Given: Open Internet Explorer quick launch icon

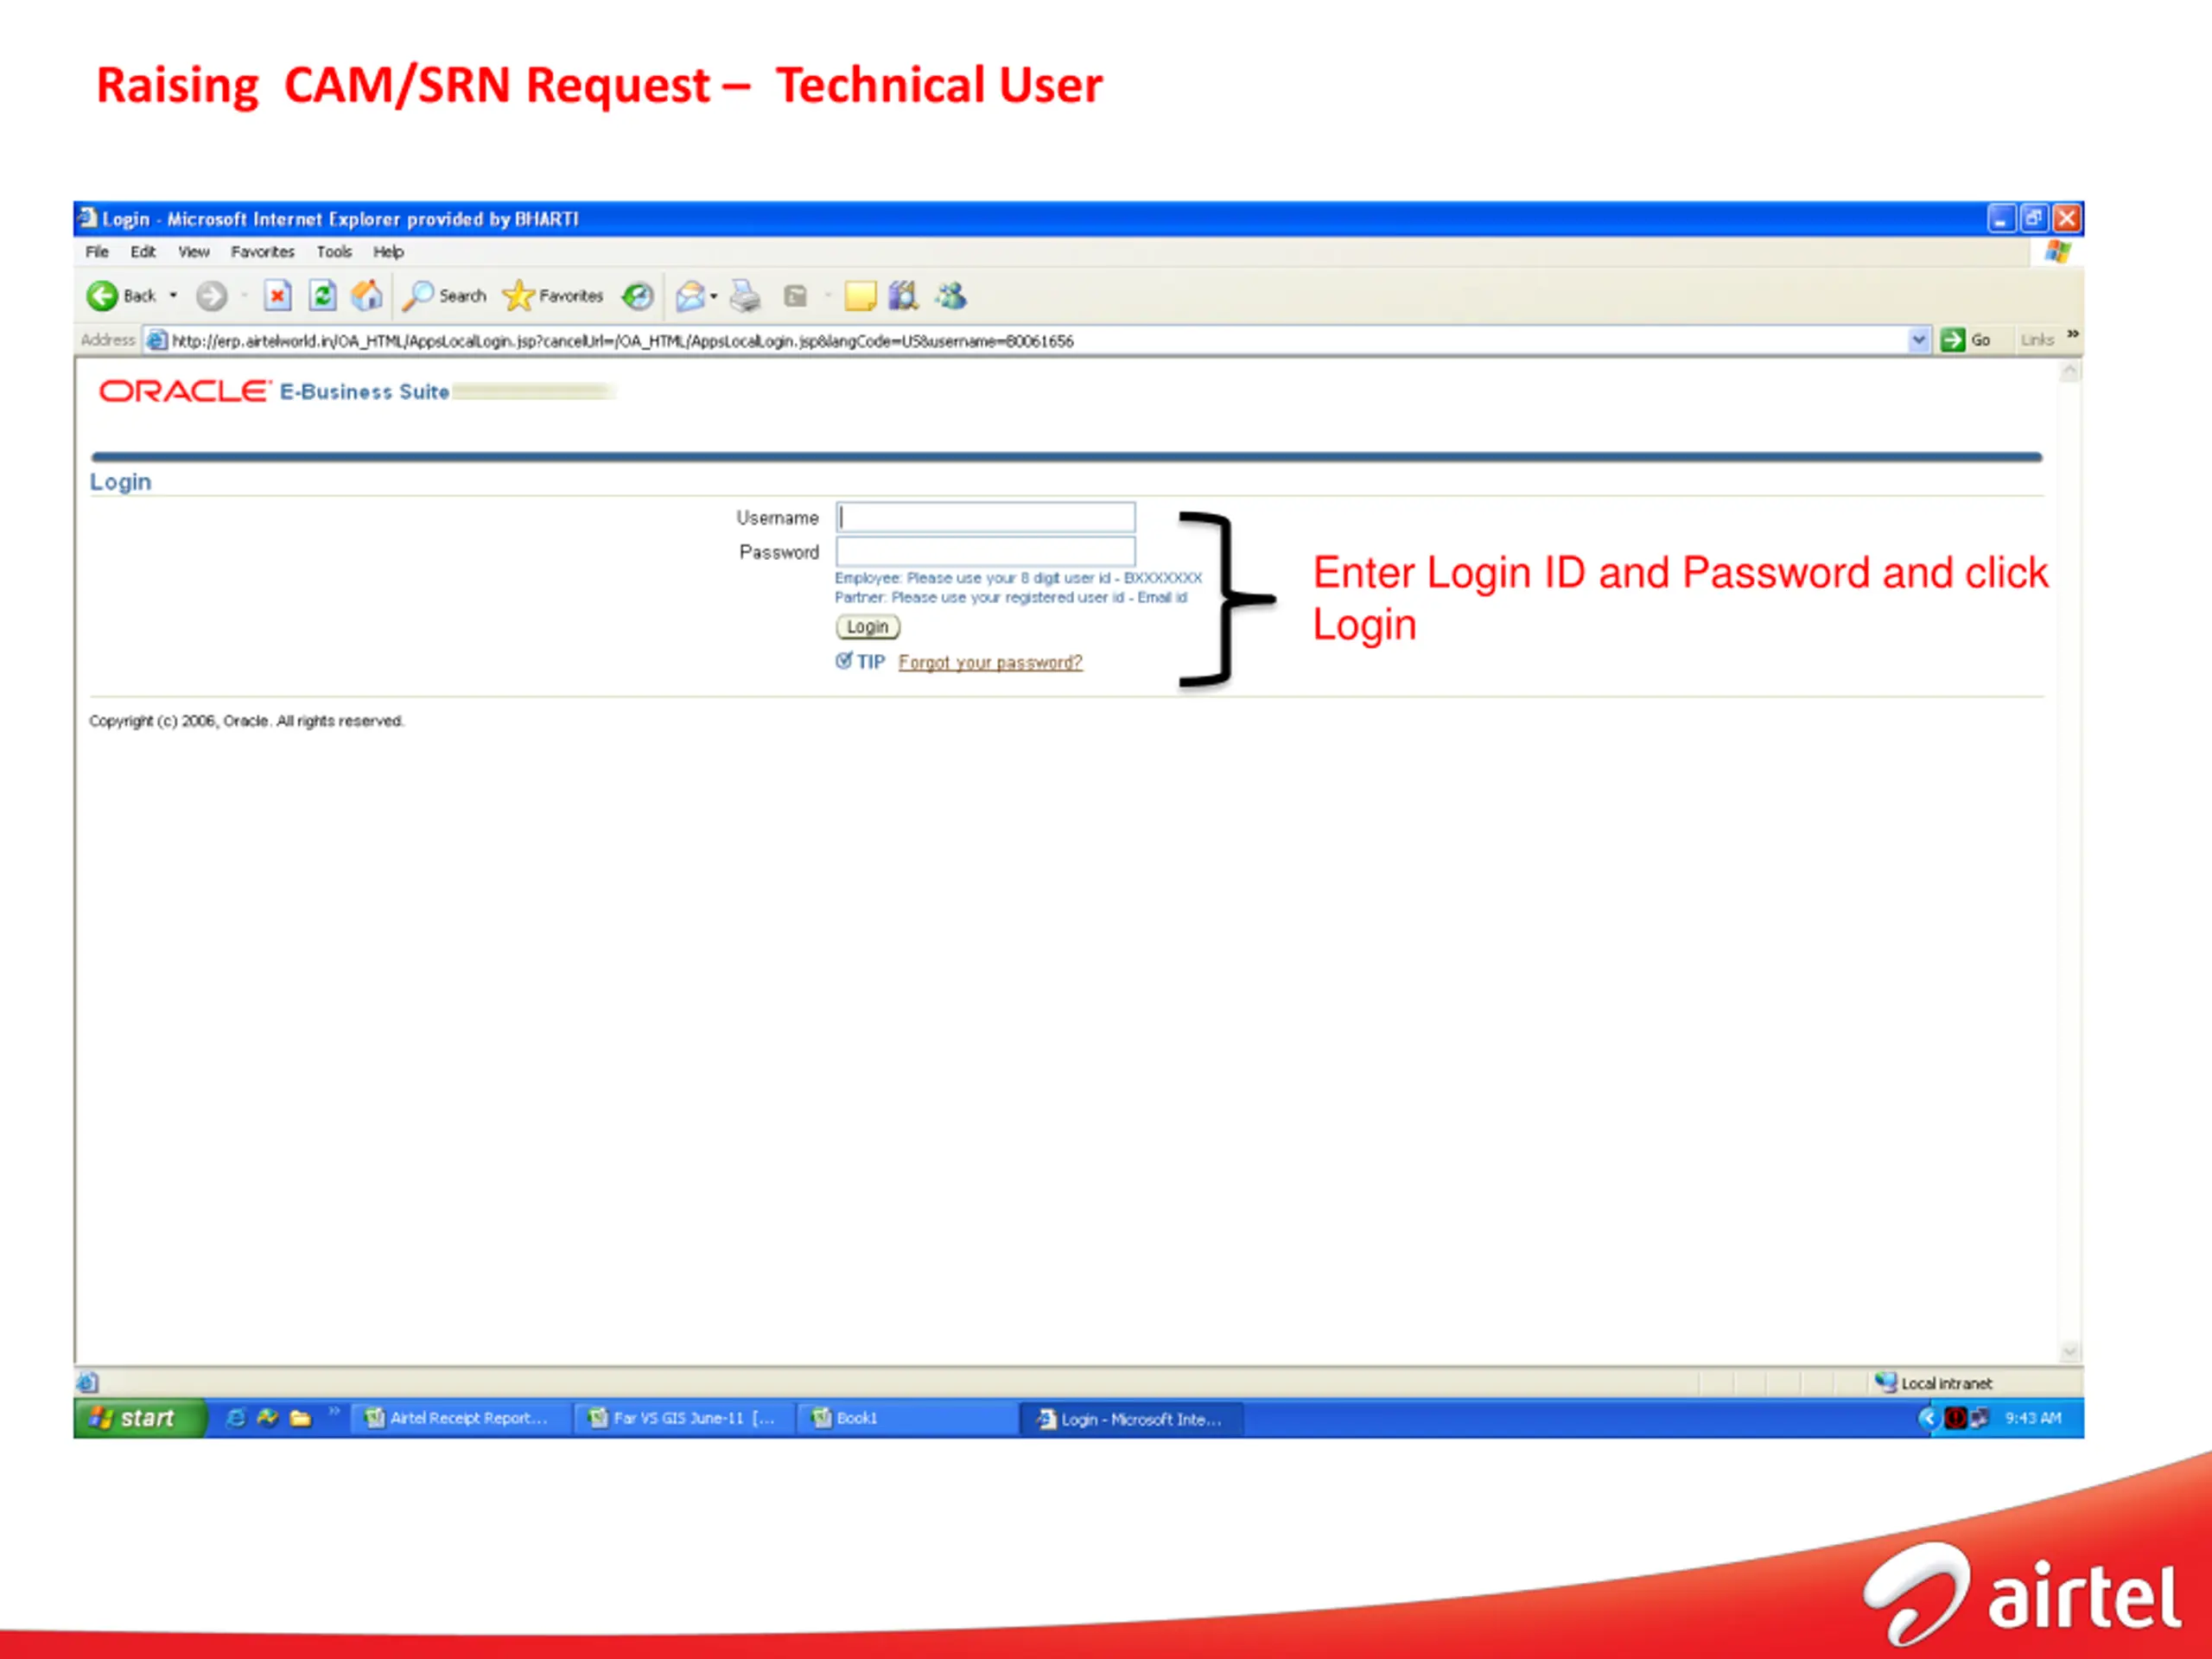Looking at the screenshot, I should (235, 1418).
